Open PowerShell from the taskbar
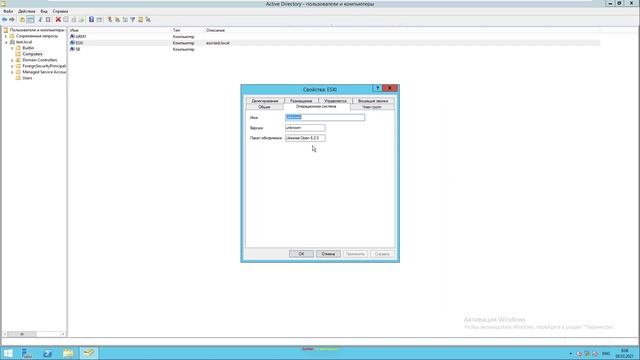Image resolution: width=640 pixels, height=360 pixels. (x=47, y=353)
